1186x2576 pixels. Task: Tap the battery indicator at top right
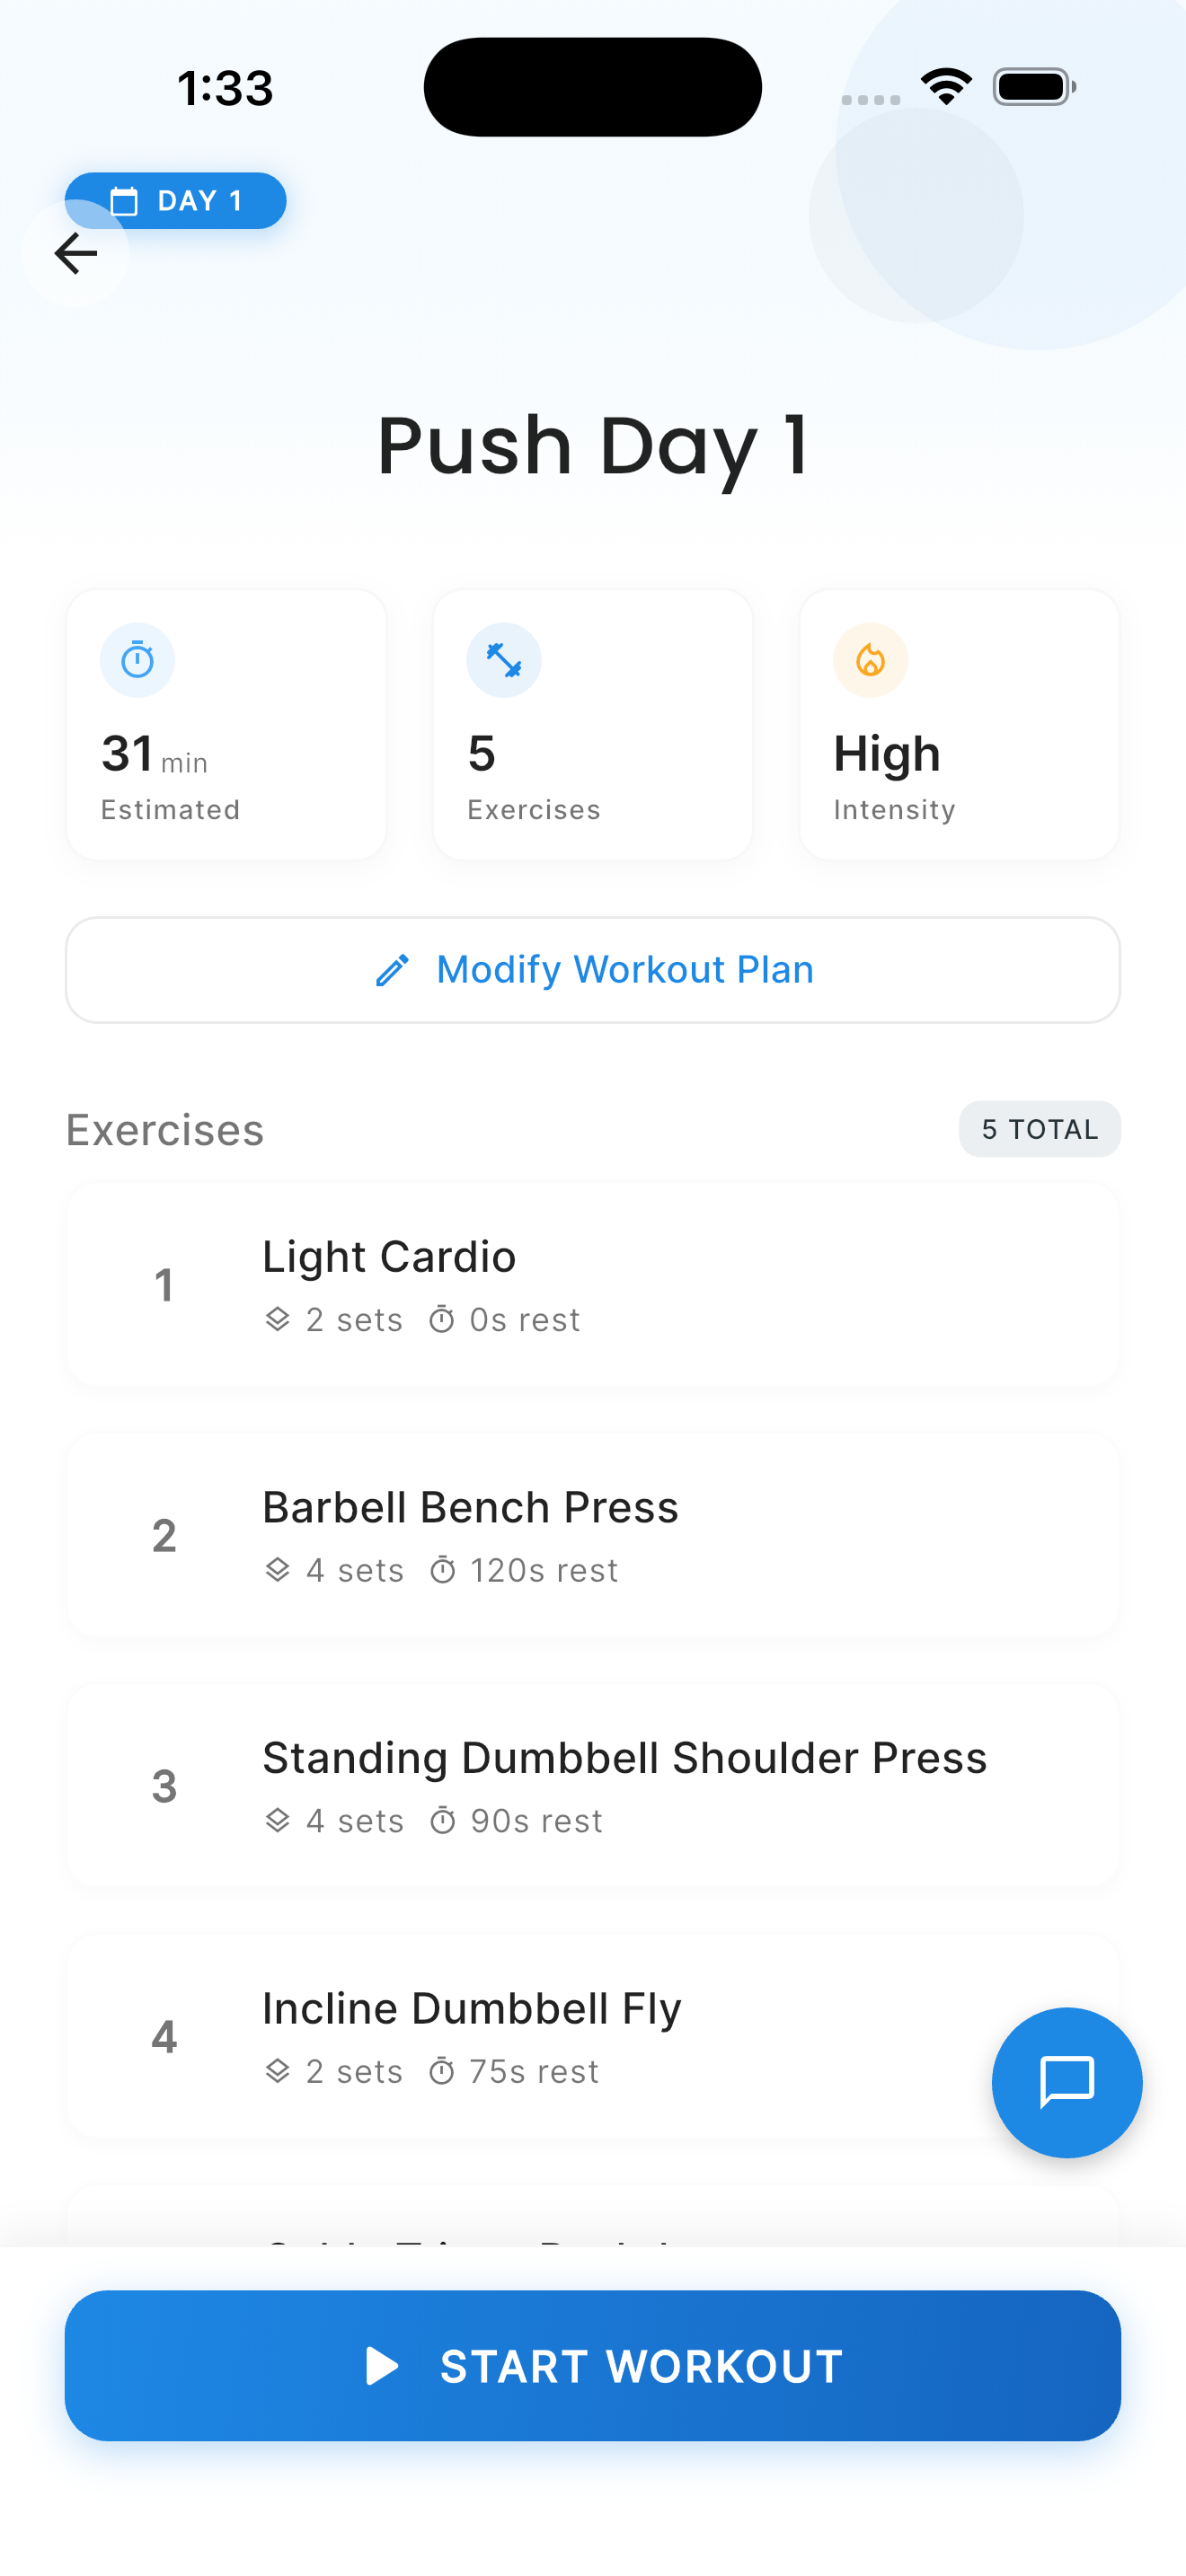pyautogui.click(x=1034, y=86)
